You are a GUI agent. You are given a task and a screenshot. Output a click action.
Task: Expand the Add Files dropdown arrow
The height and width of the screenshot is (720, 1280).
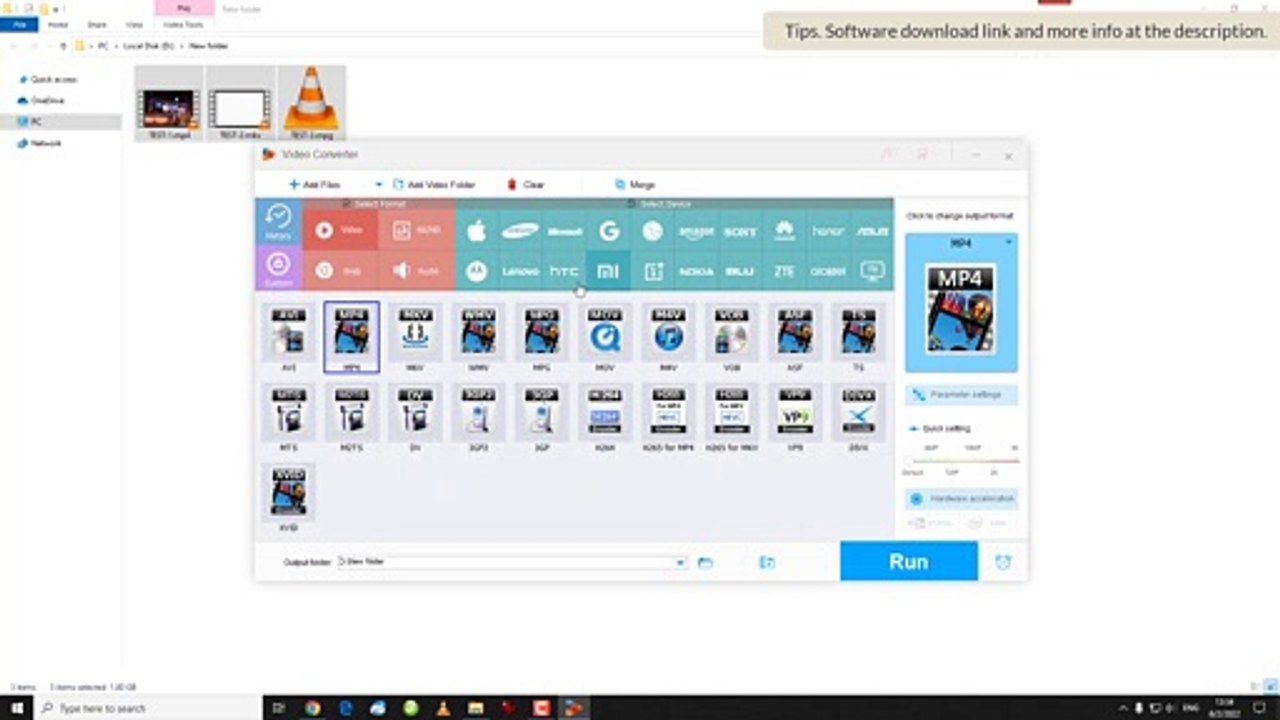click(x=379, y=185)
